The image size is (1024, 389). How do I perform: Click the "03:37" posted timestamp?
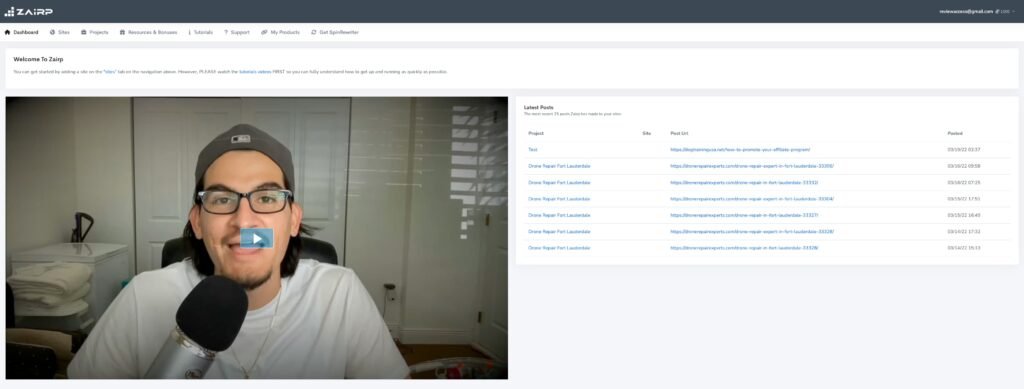pos(963,149)
